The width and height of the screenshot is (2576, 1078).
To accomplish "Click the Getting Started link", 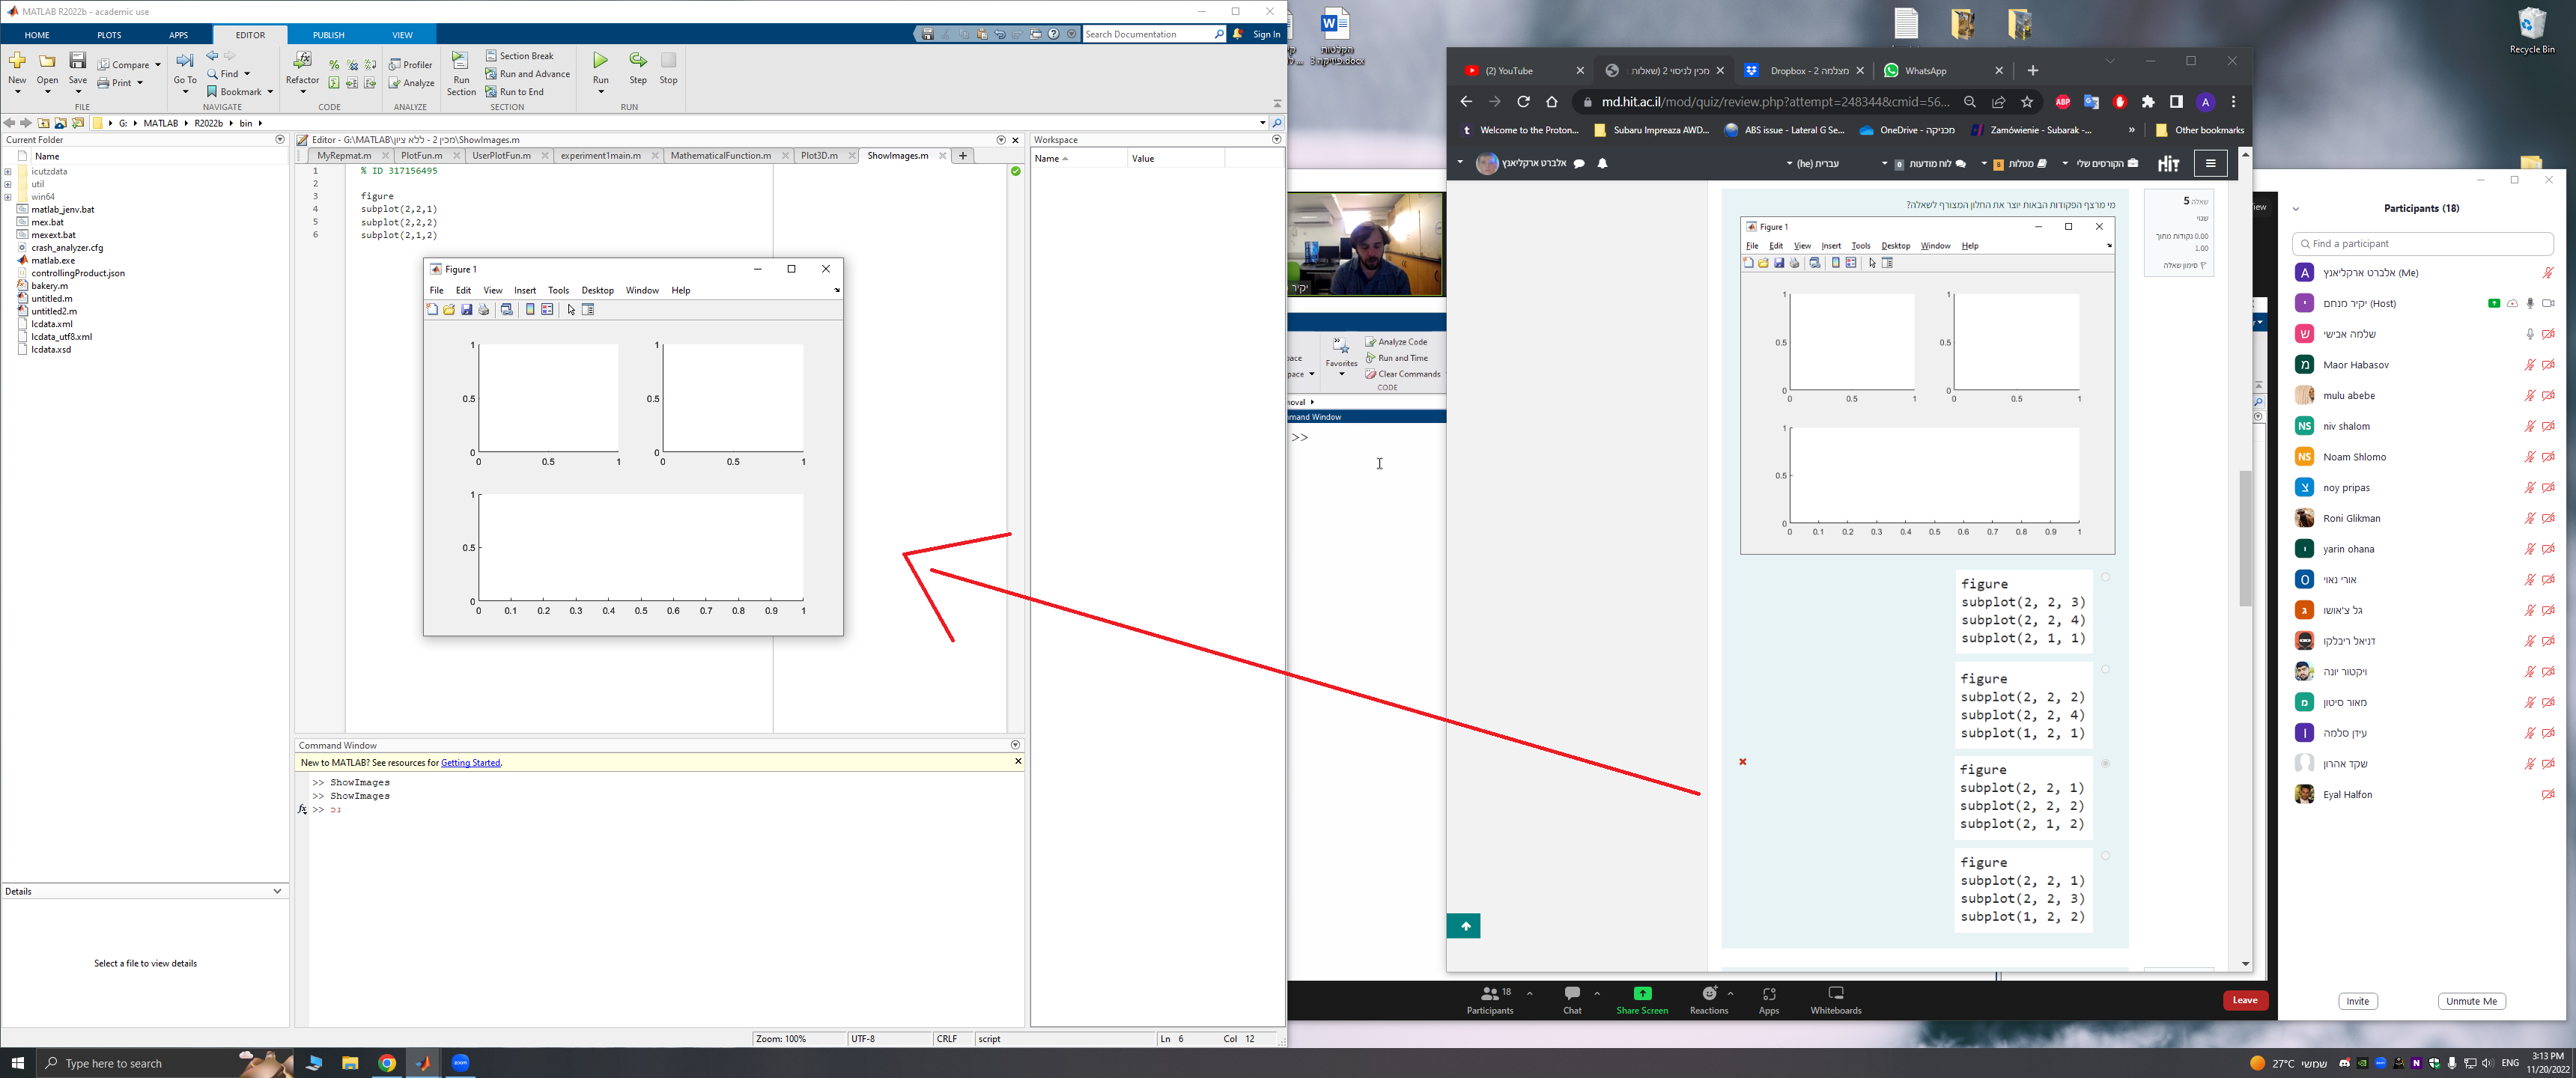I will [x=470, y=763].
